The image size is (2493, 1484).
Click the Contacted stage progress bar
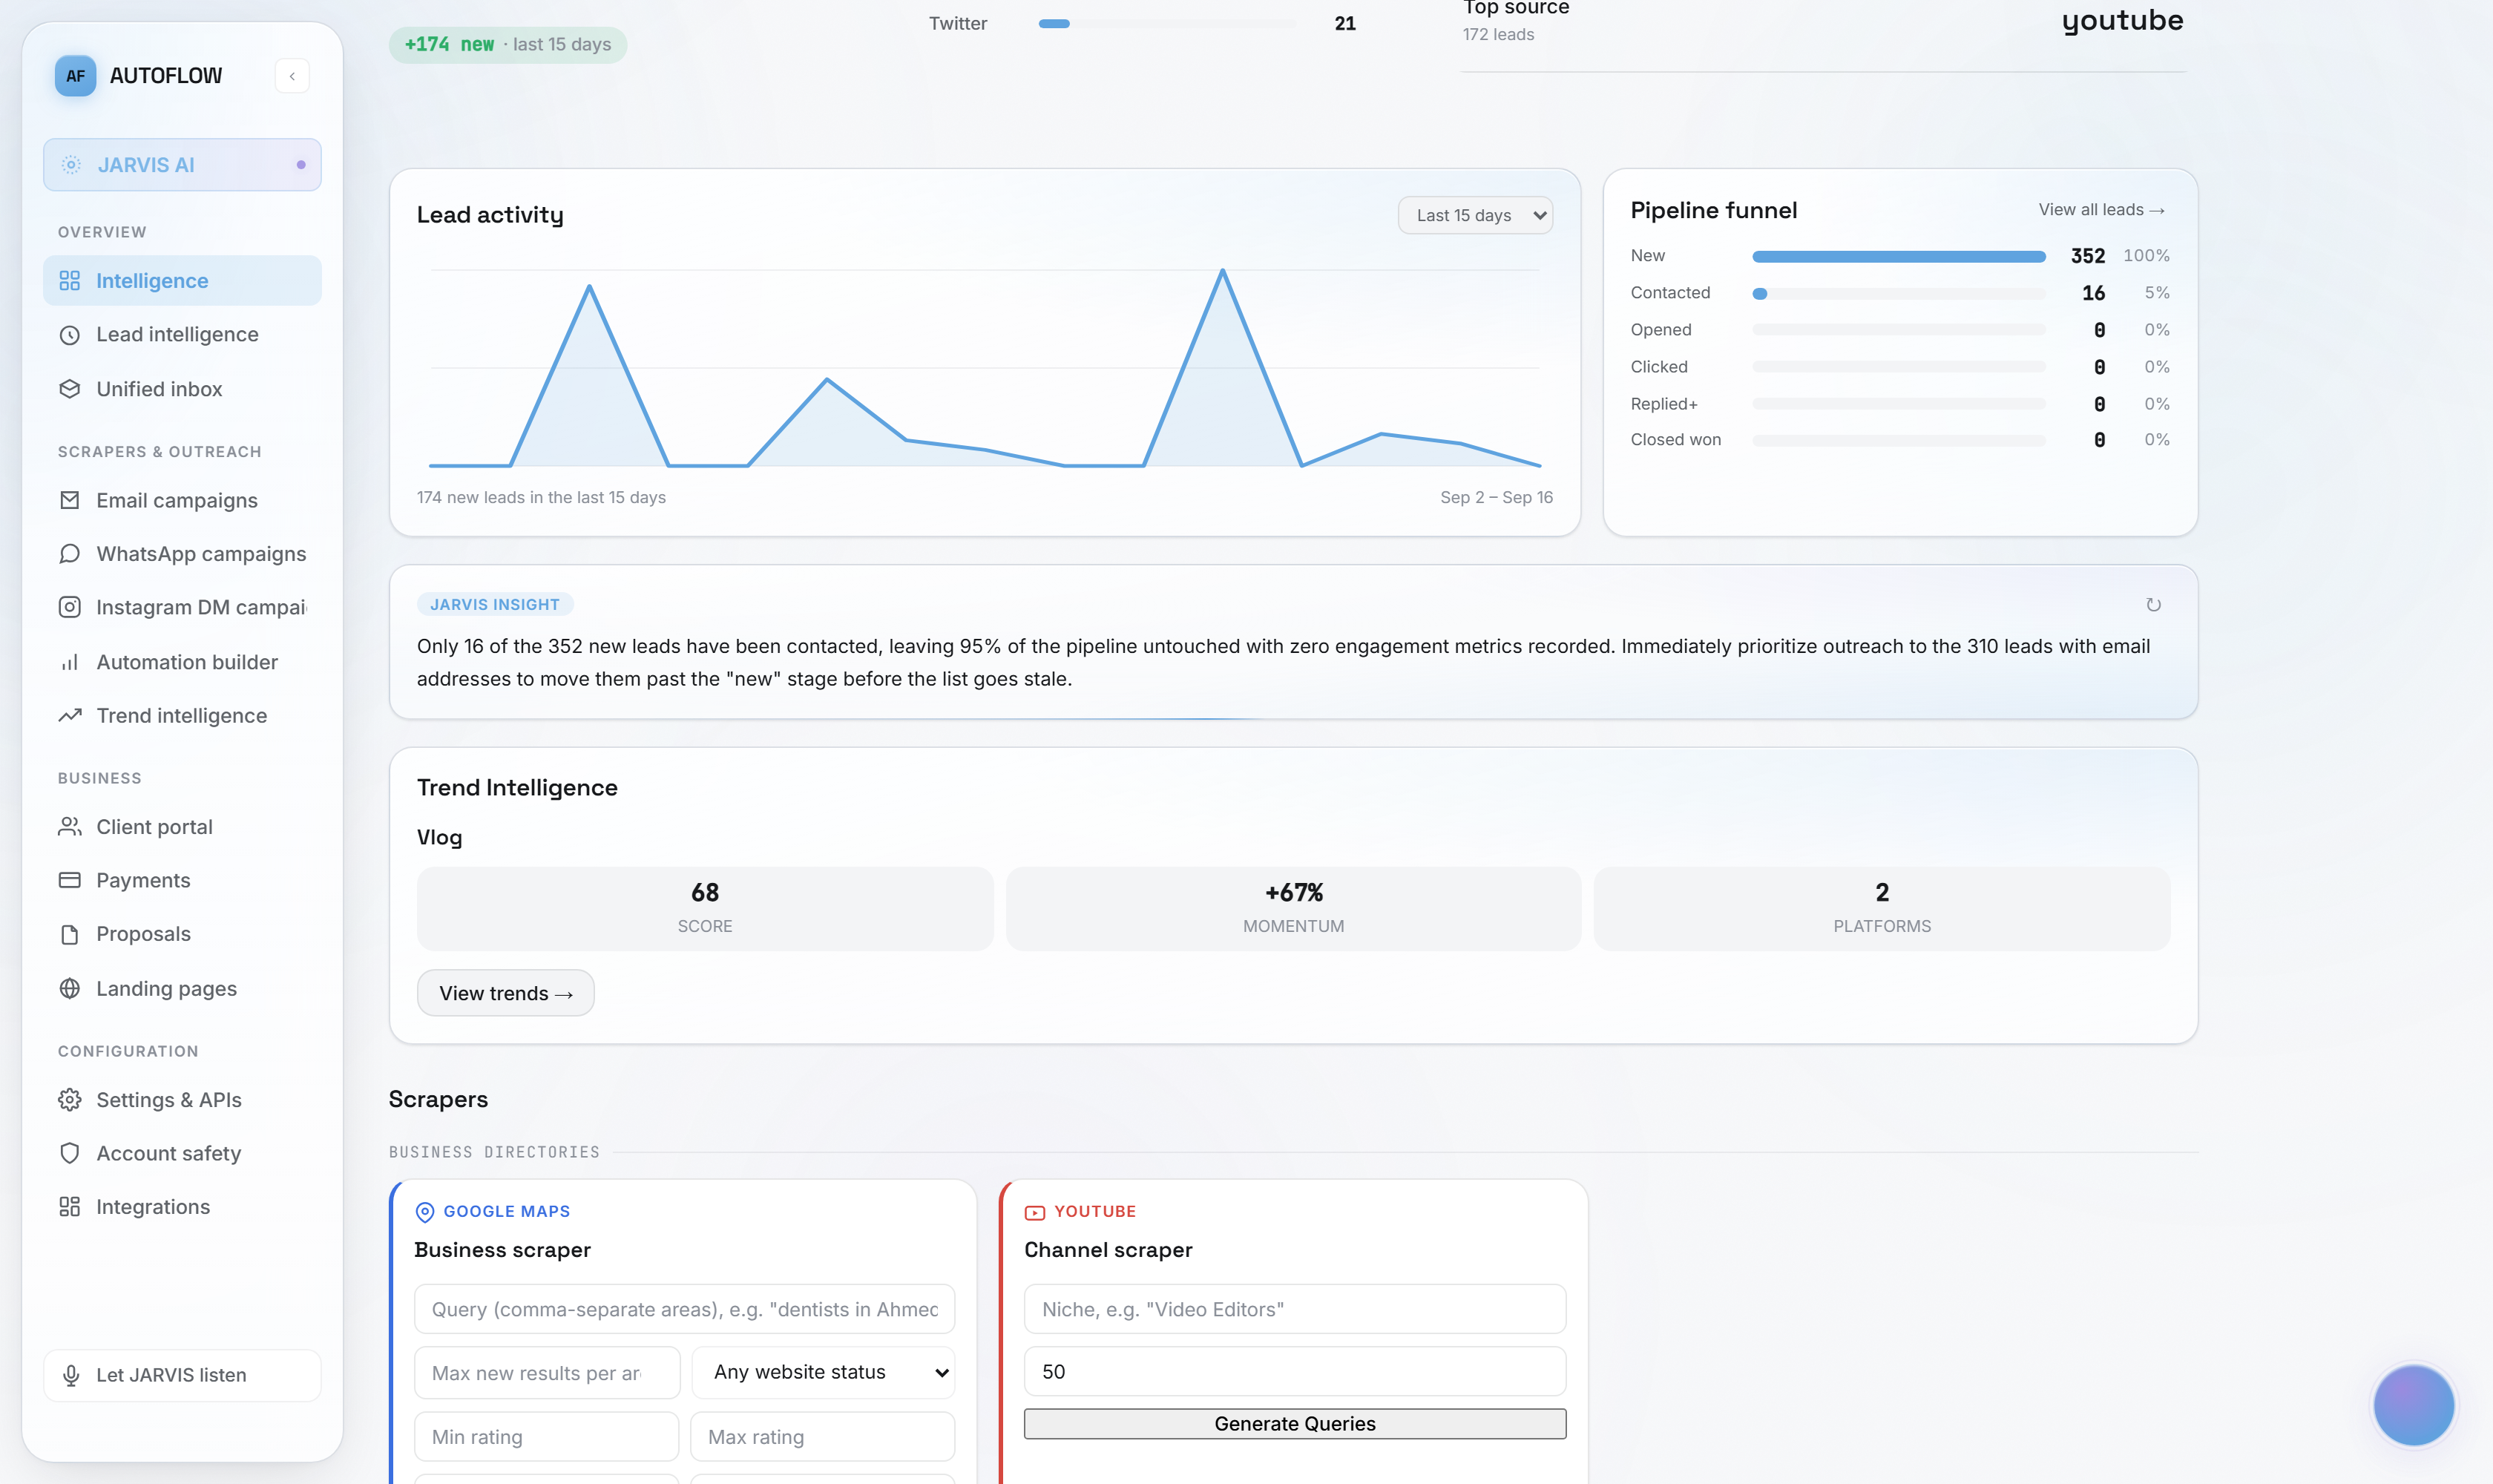(1899, 294)
